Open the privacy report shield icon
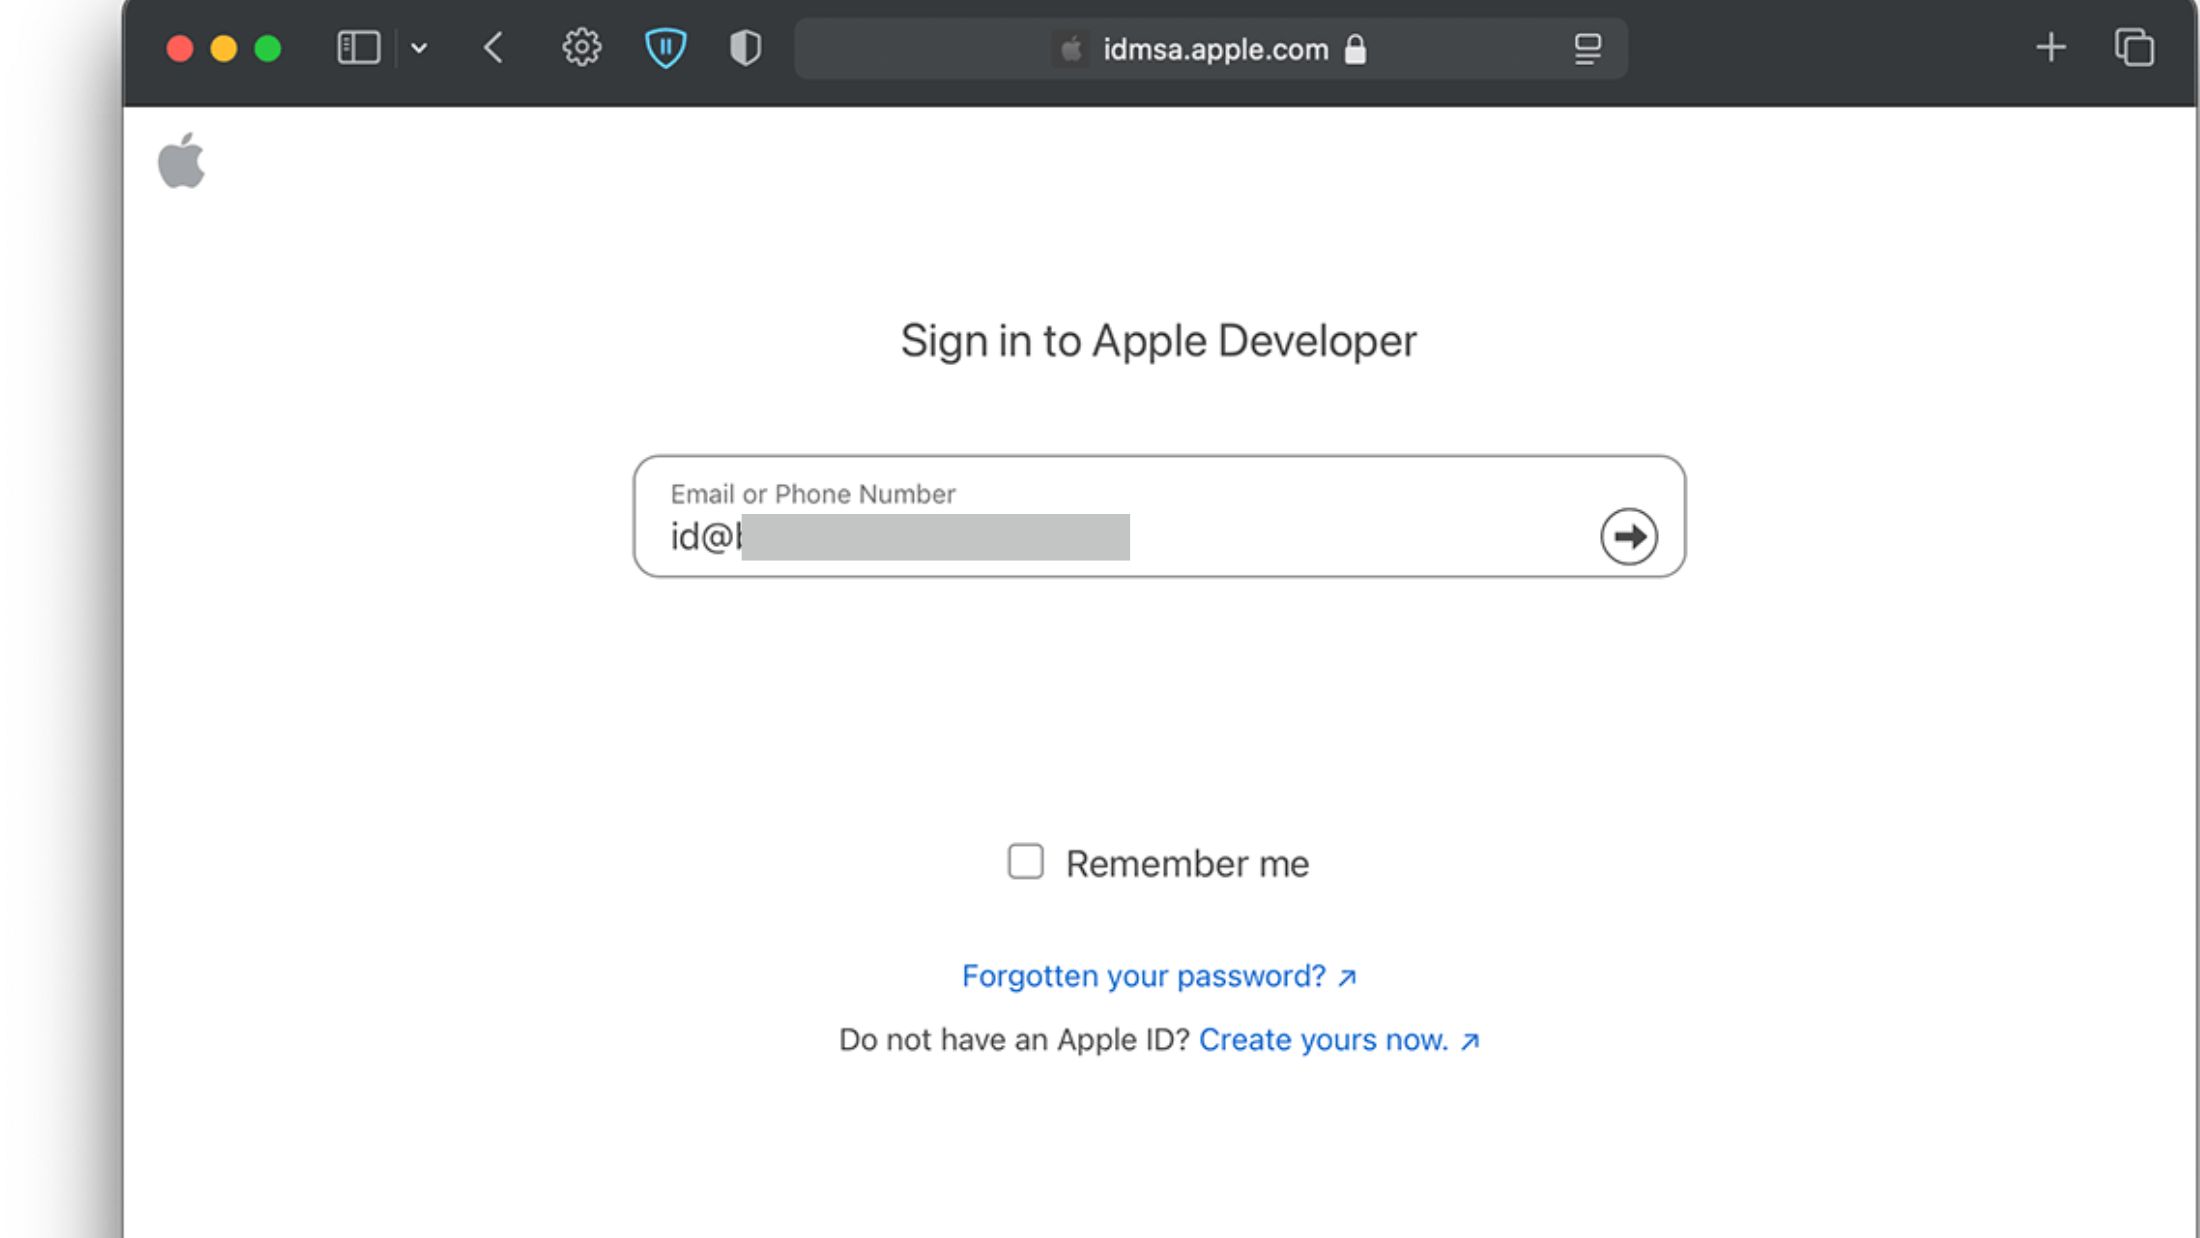The width and height of the screenshot is (2200, 1238). [745, 48]
